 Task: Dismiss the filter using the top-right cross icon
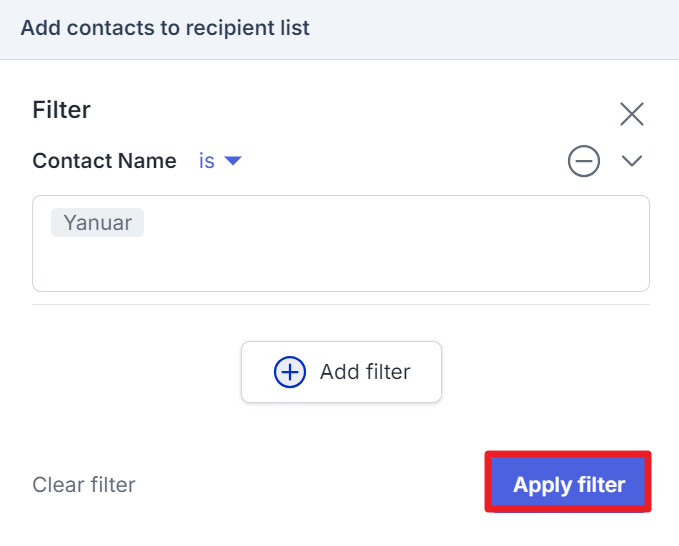pos(632,114)
